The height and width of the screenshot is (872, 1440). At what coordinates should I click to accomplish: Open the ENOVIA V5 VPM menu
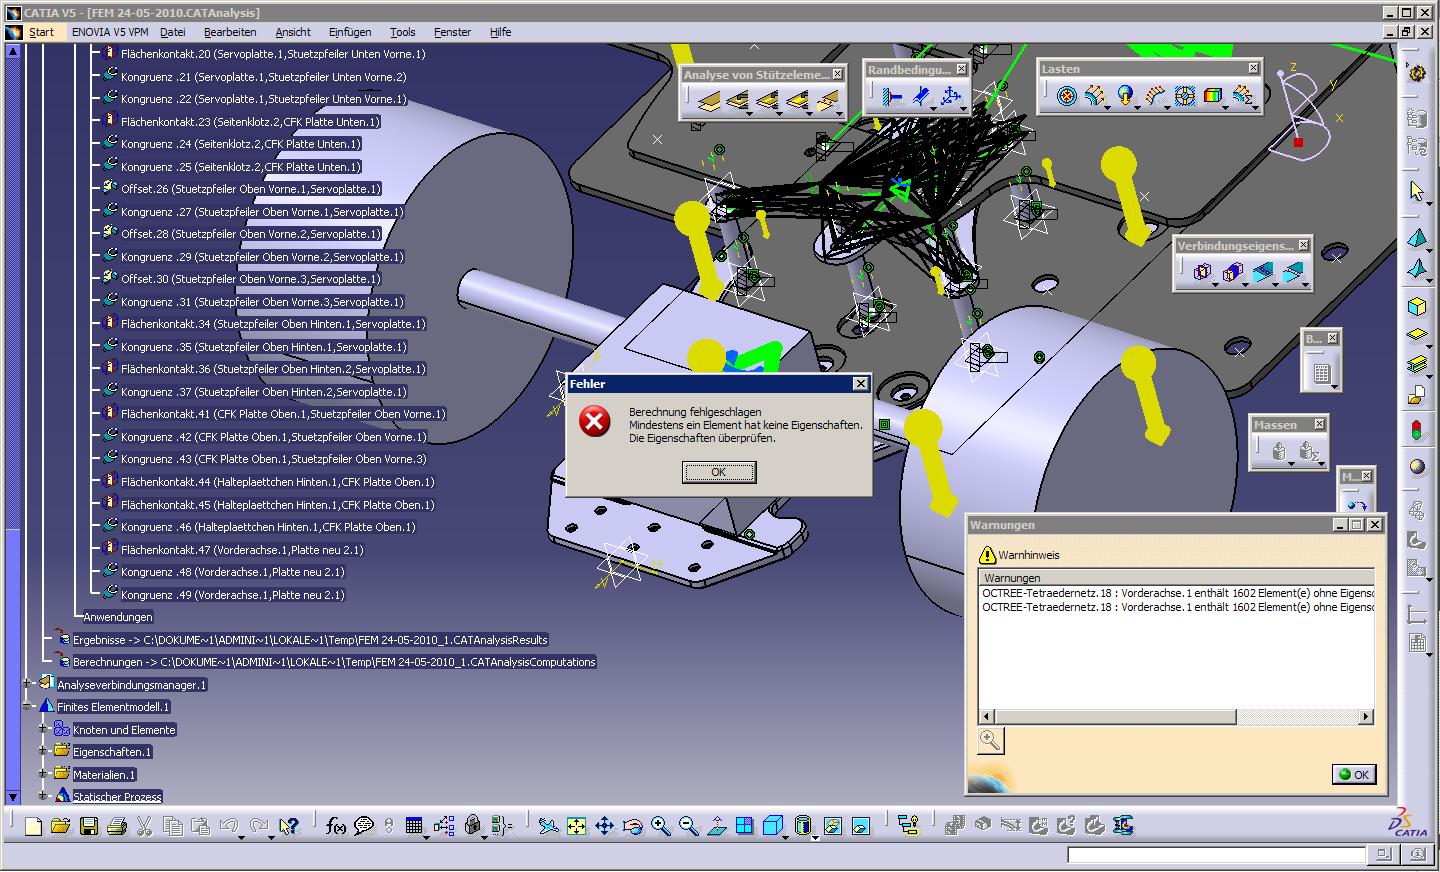pos(110,32)
